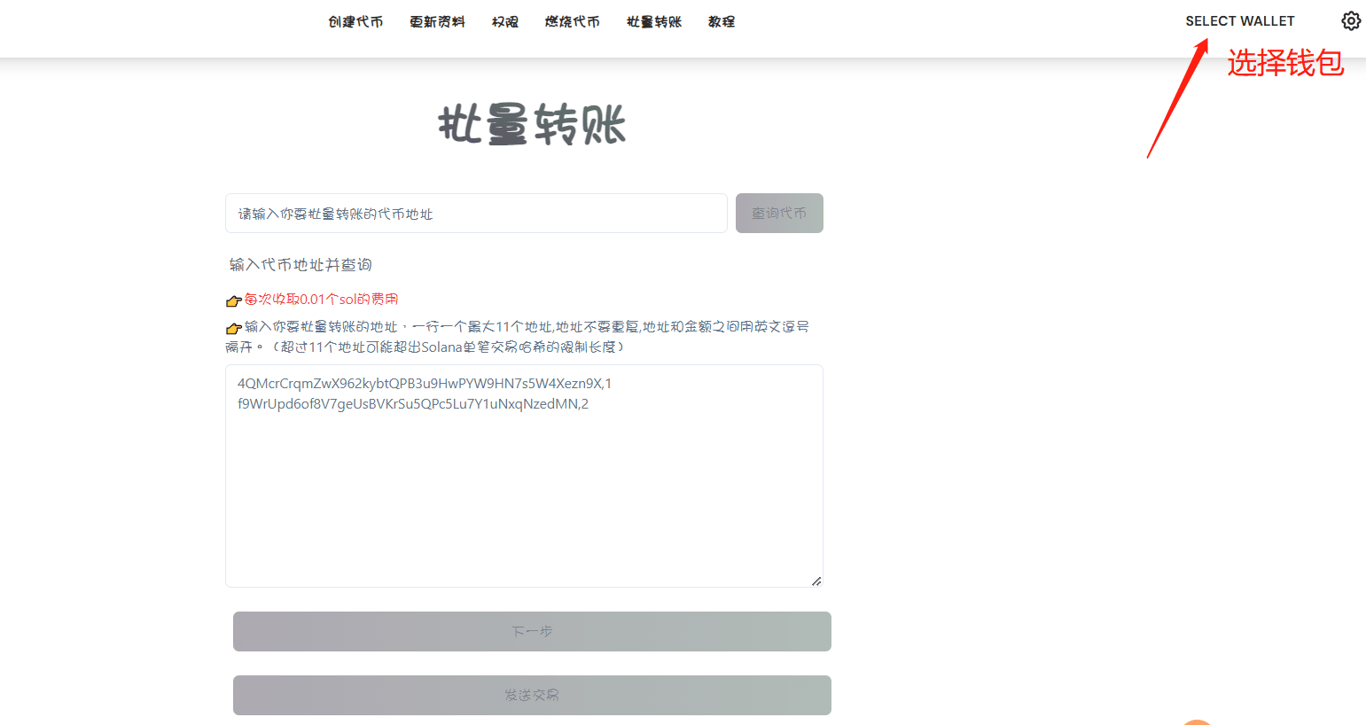The width and height of the screenshot is (1366, 725).
Task: Click the SELECT WALLET button
Action: (1240, 21)
